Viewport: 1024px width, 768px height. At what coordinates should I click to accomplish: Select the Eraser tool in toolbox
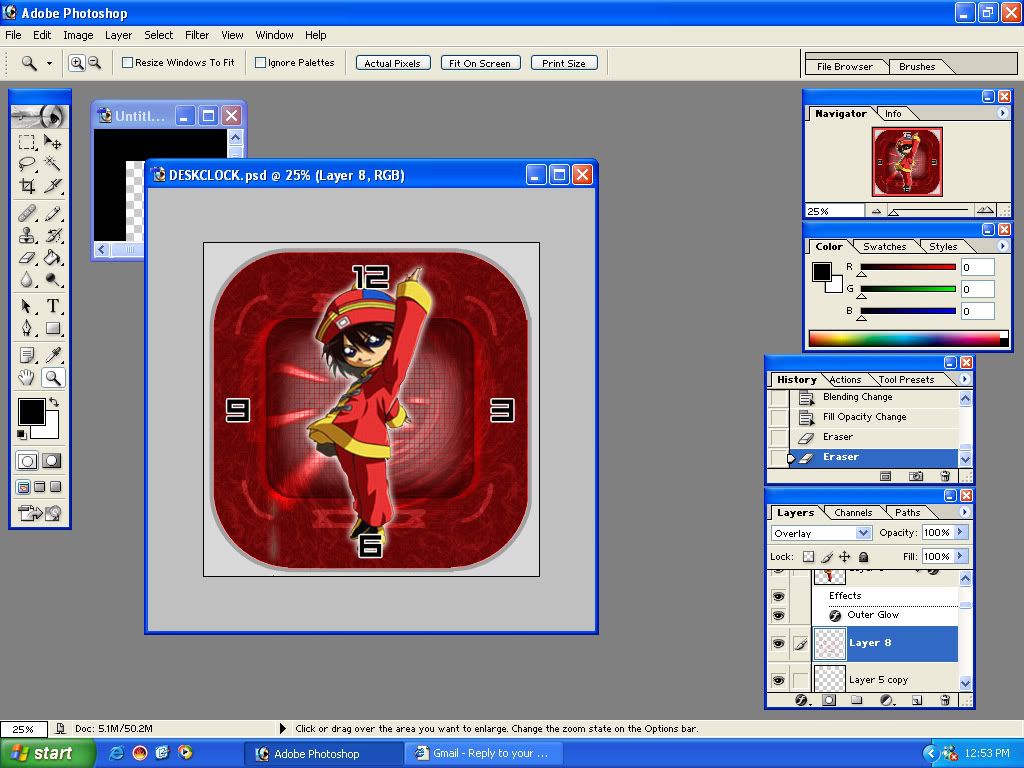(27, 257)
